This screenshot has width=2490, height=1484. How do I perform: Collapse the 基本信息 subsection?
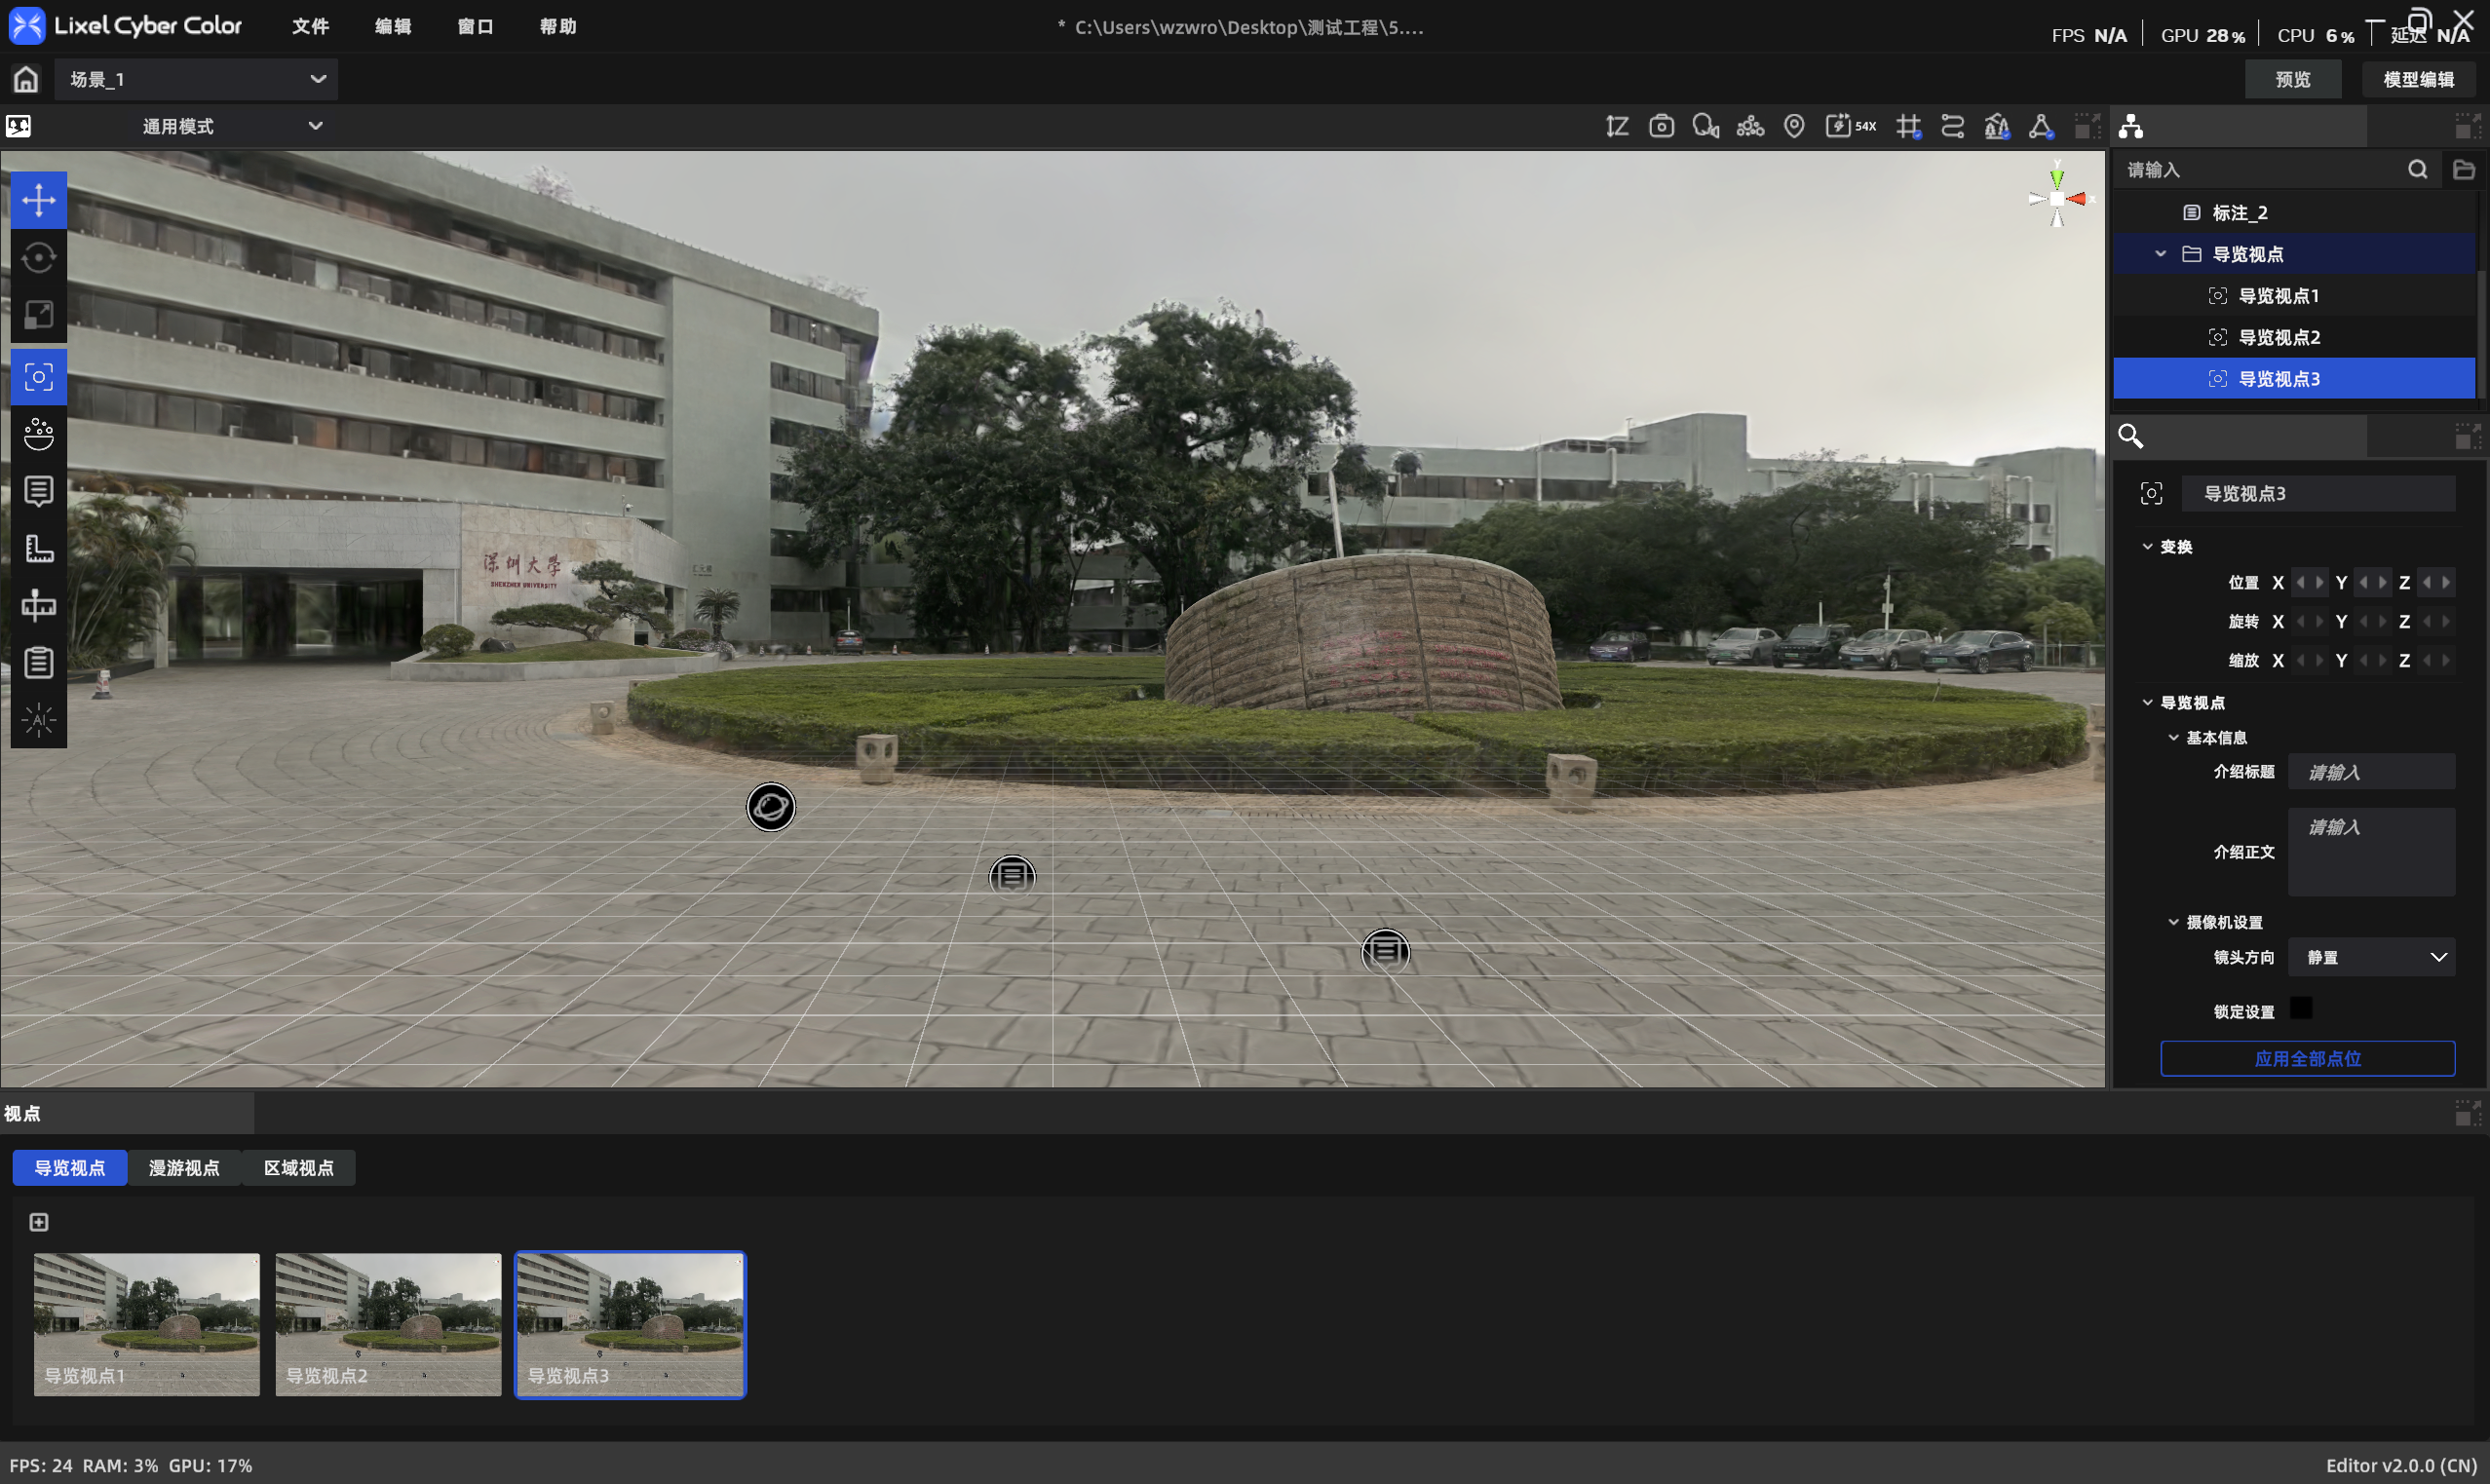[x=2173, y=737]
